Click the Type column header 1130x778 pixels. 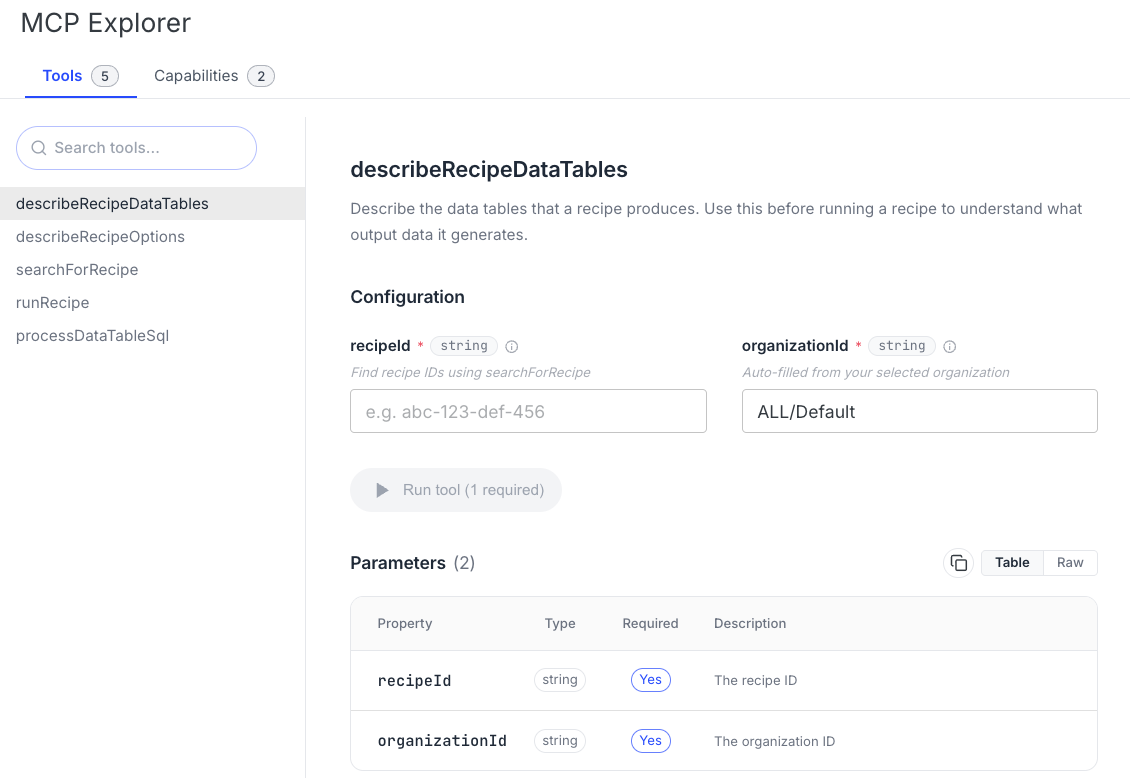560,623
